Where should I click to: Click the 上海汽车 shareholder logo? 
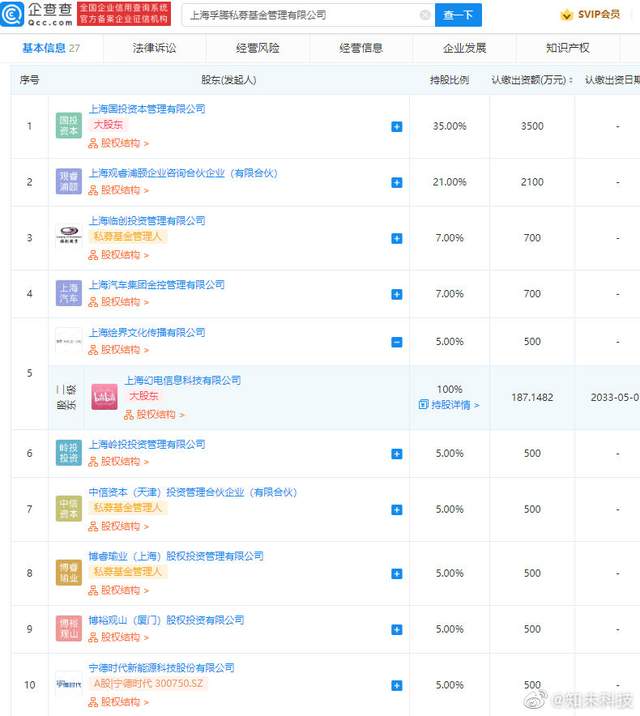coord(68,294)
